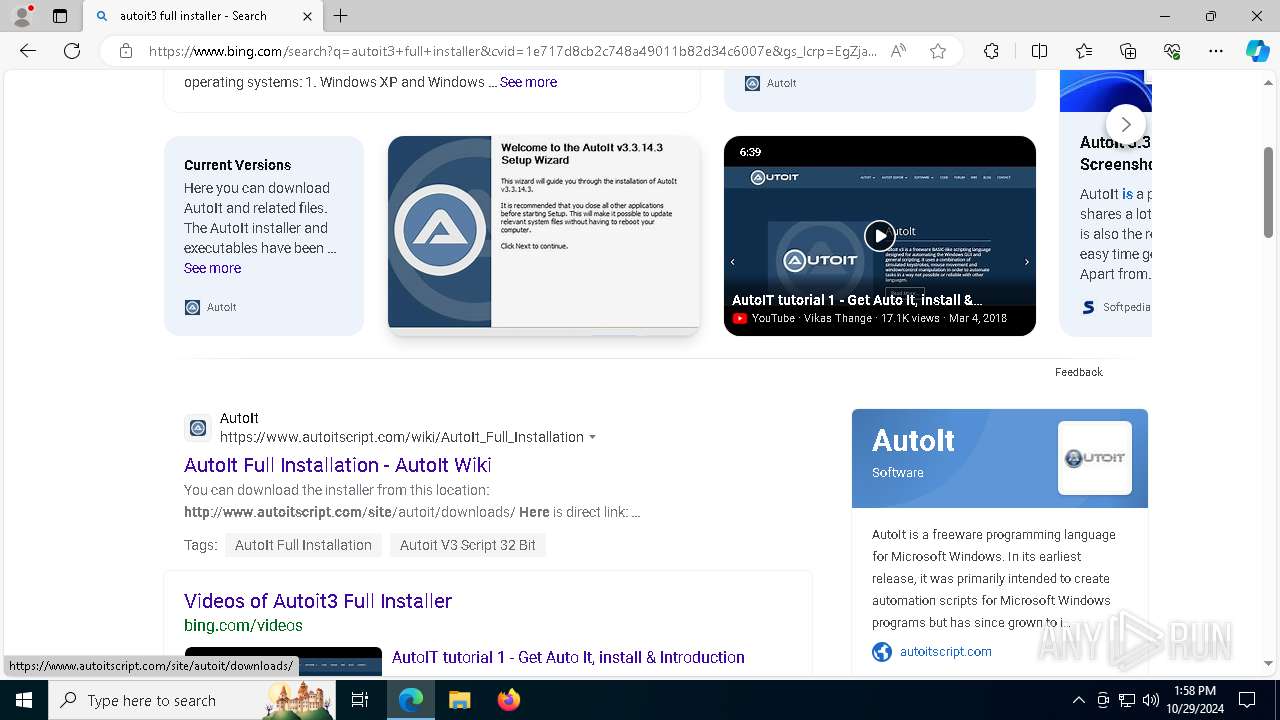
Task: Click the Feedback link
Action: (1078, 372)
